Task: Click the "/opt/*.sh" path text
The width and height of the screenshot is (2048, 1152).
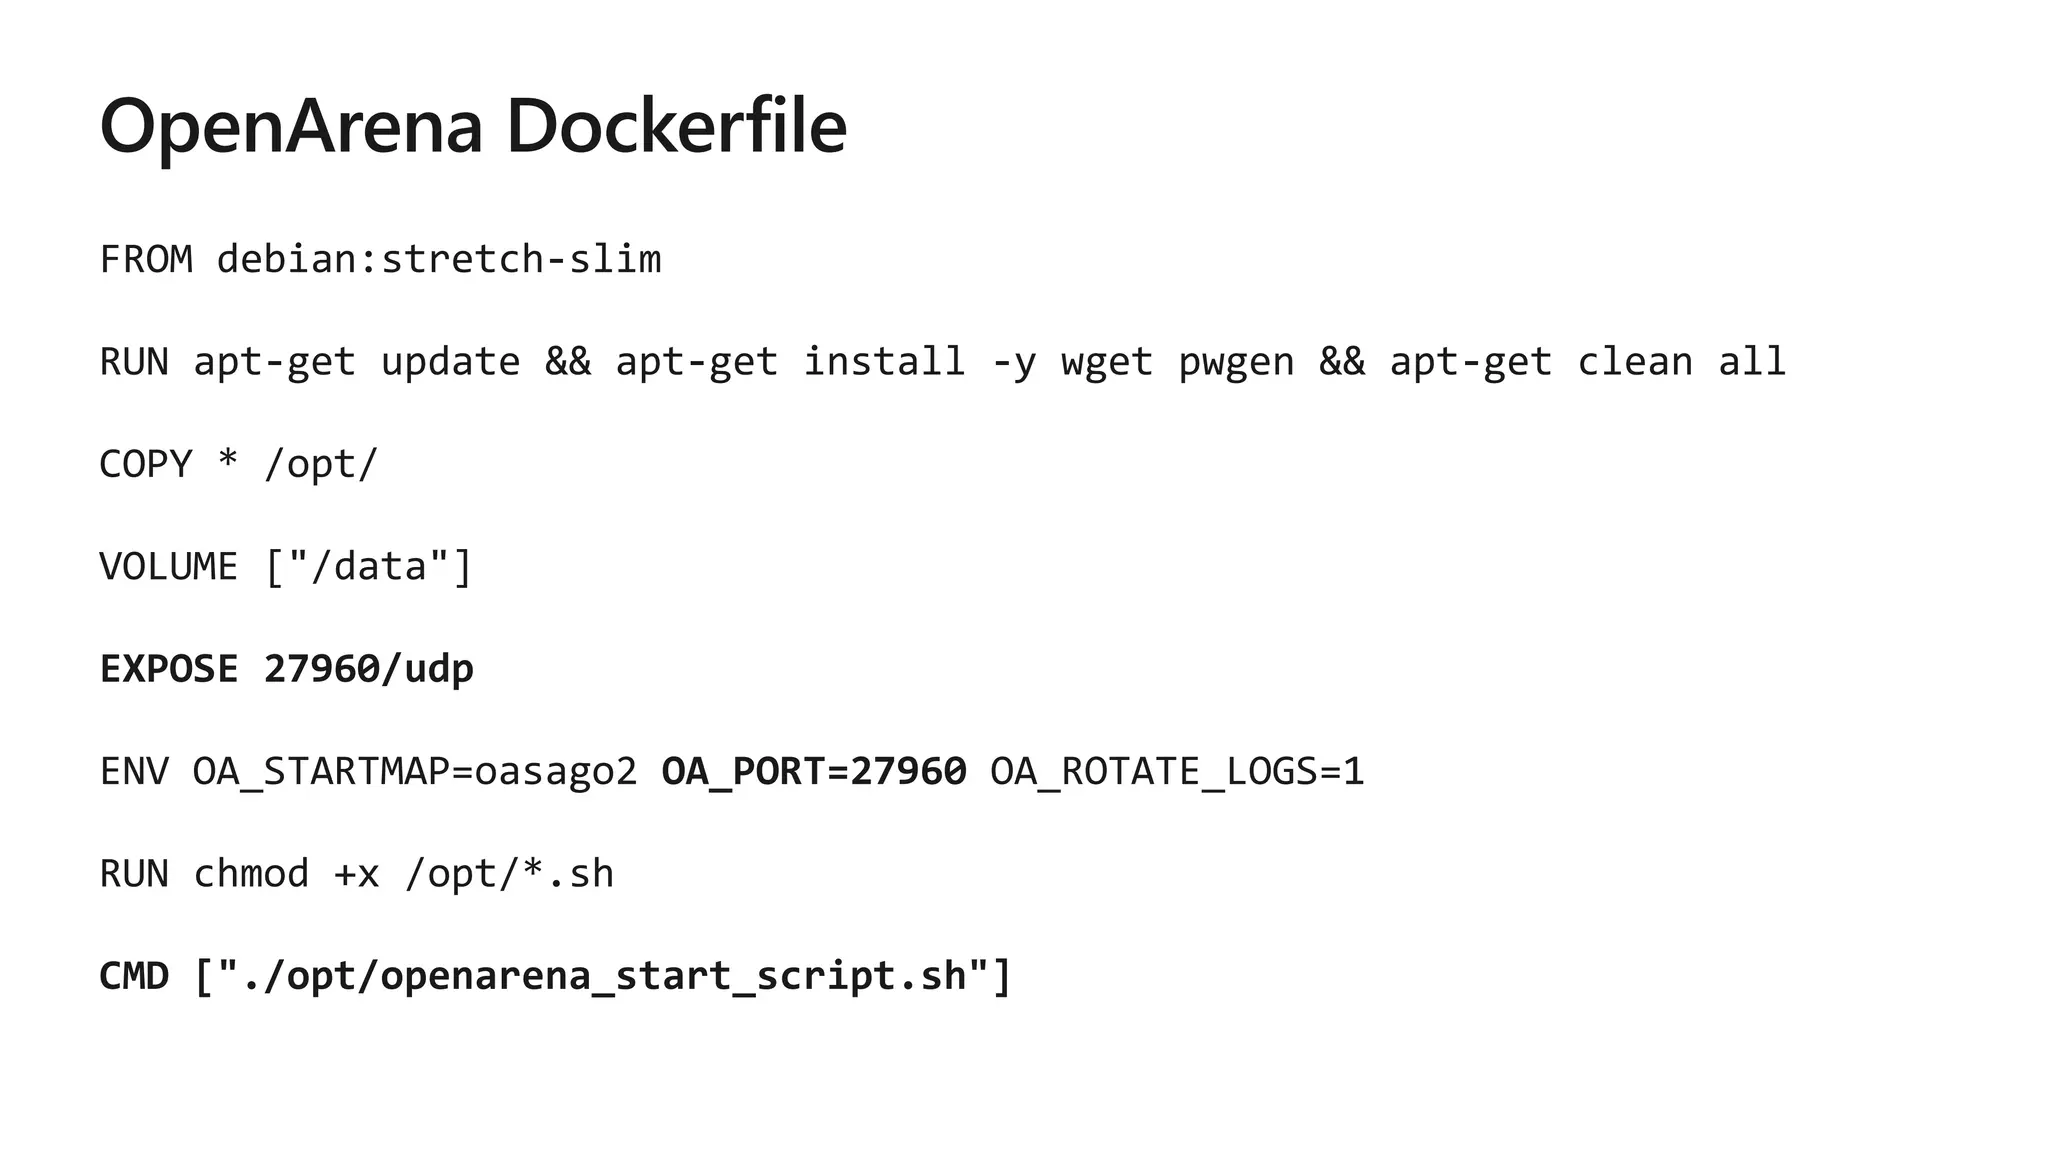Action: [509, 874]
